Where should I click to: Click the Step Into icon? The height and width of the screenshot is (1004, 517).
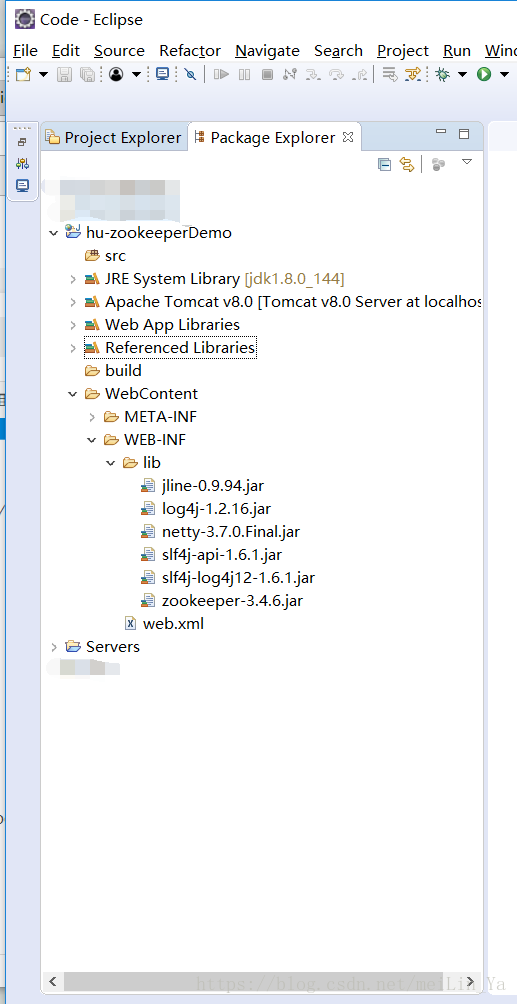coord(313,74)
